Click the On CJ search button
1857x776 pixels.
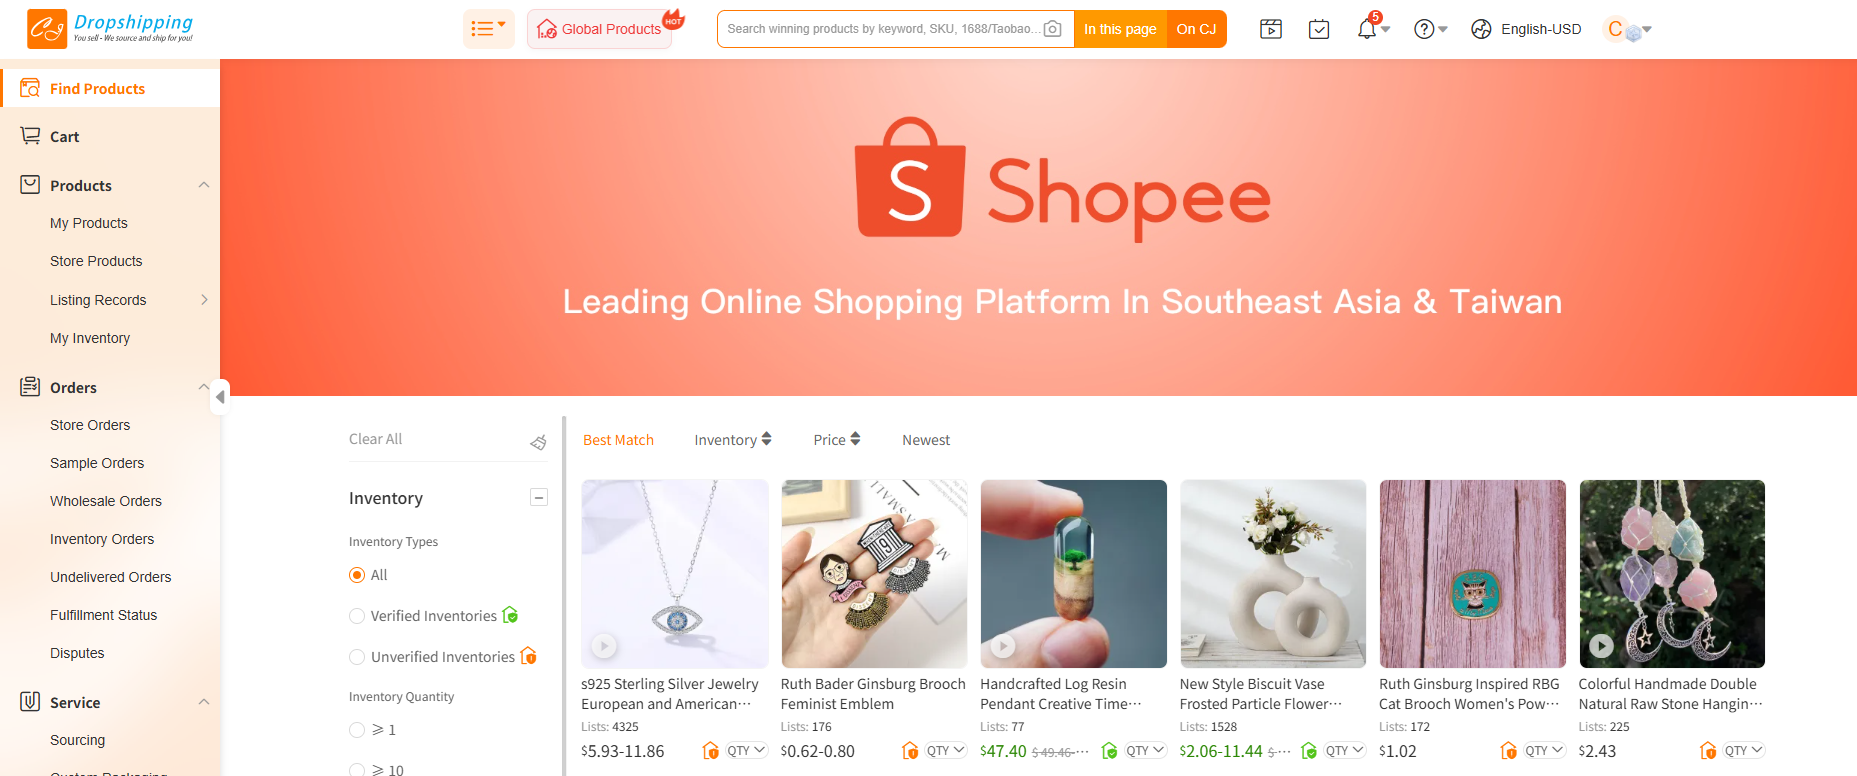tap(1196, 29)
